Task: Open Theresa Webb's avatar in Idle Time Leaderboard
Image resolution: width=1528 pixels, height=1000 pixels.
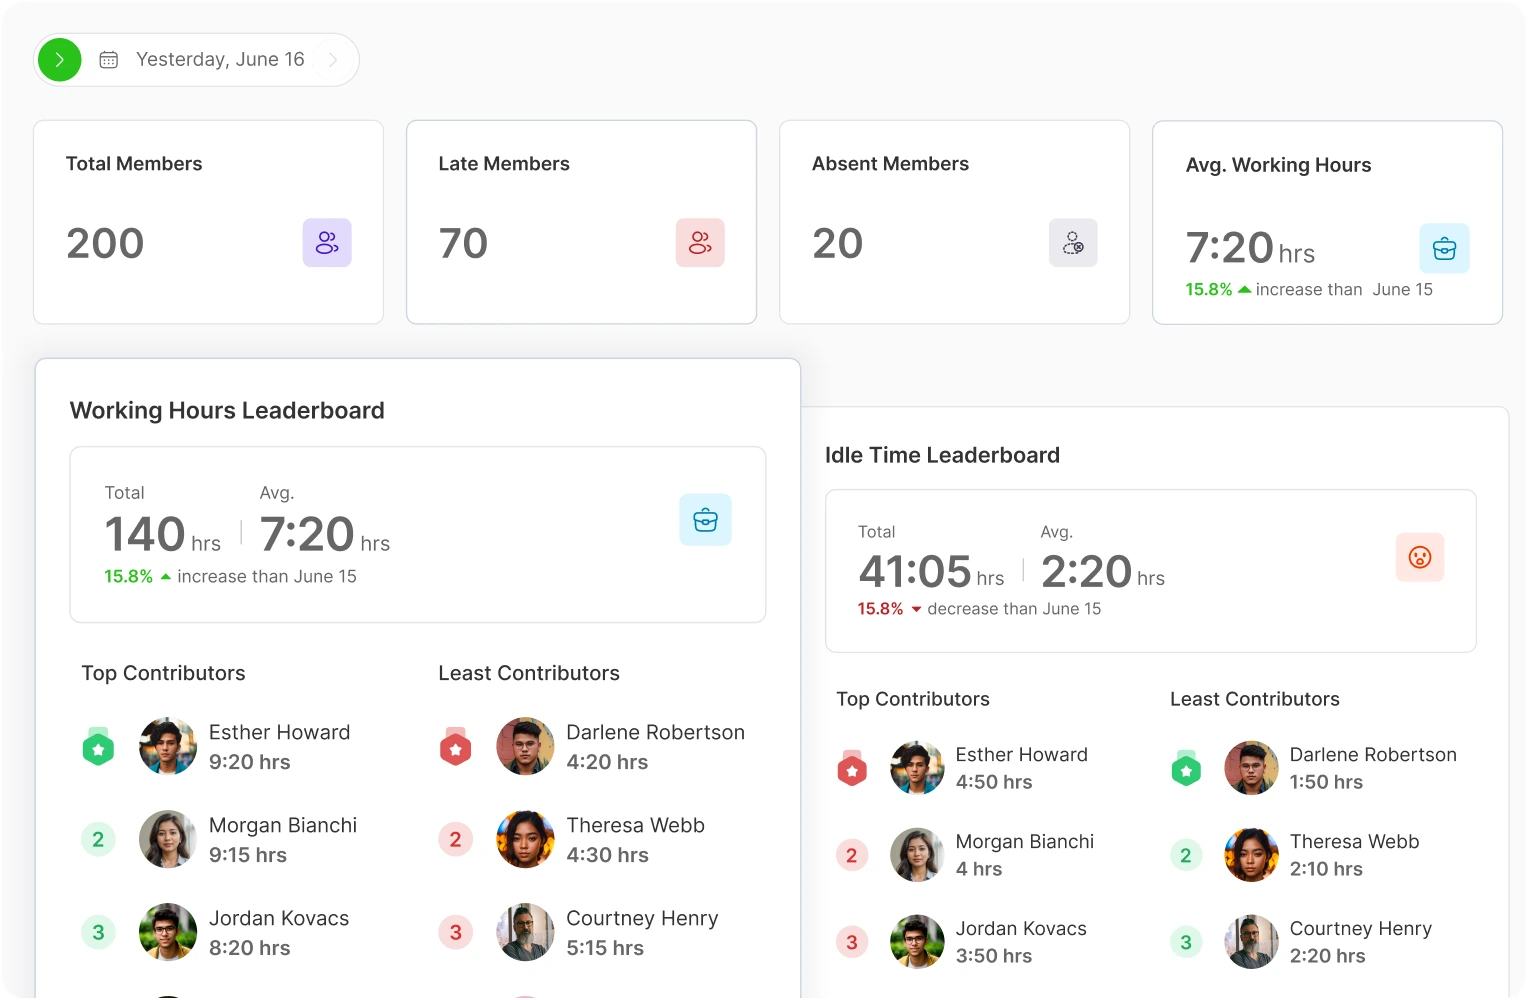Action: pyautogui.click(x=1251, y=855)
